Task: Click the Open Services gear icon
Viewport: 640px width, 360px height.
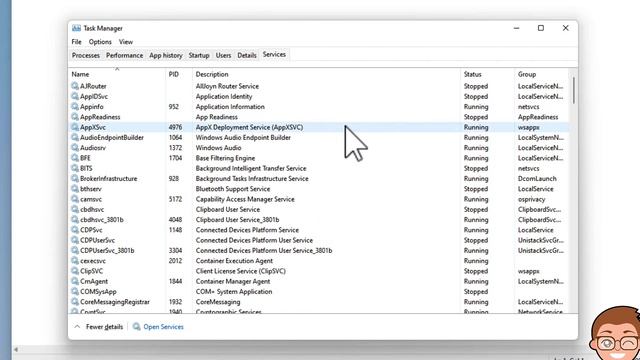Action: tap(137, 327)
